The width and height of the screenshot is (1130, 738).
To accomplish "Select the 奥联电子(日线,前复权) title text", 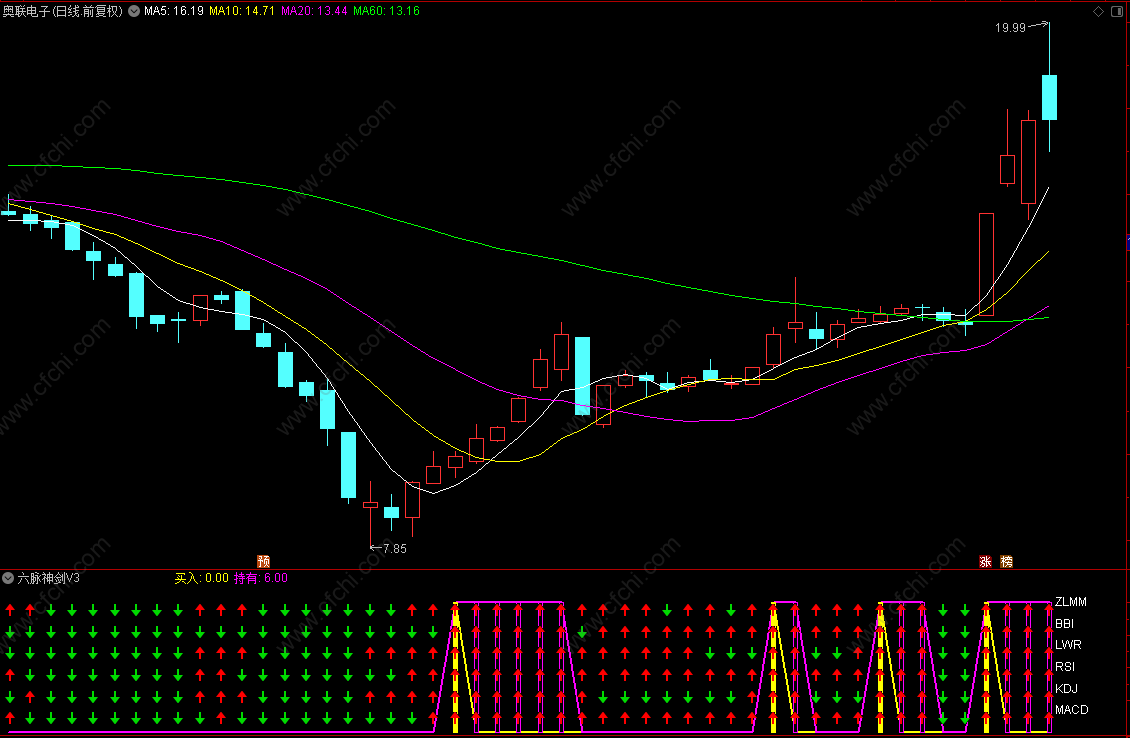I will (x=63, y=11).
